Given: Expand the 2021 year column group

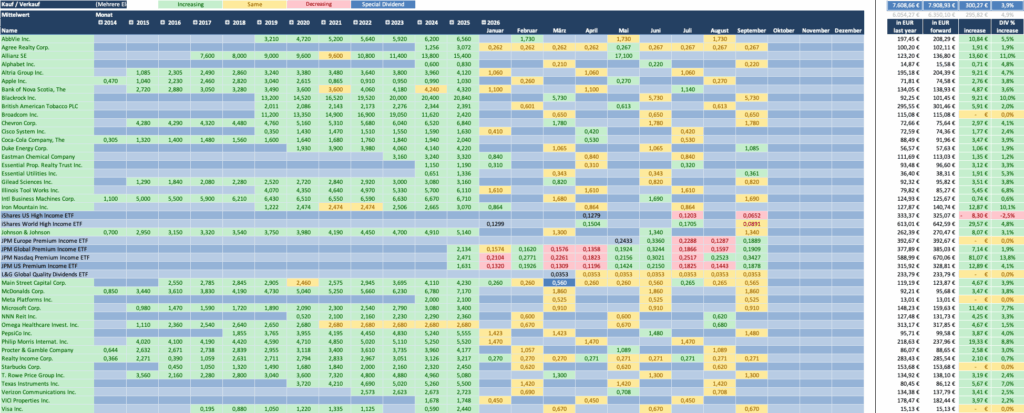Looking at the screenshot, I should pos(324,22).
